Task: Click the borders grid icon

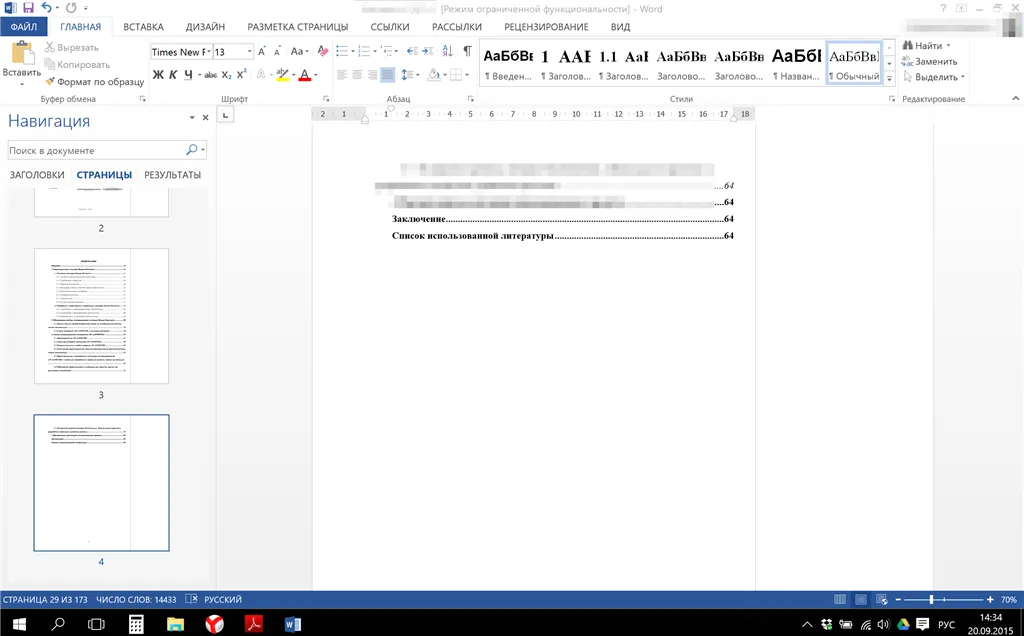Action: 456,75
